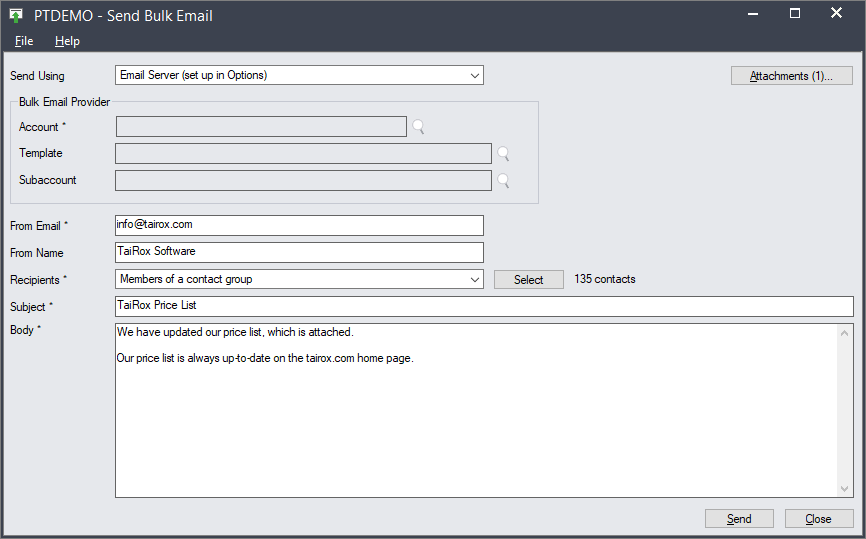Open the Help menu
Image resolution: width=866 pixels, height=539 pixels.
67,41
